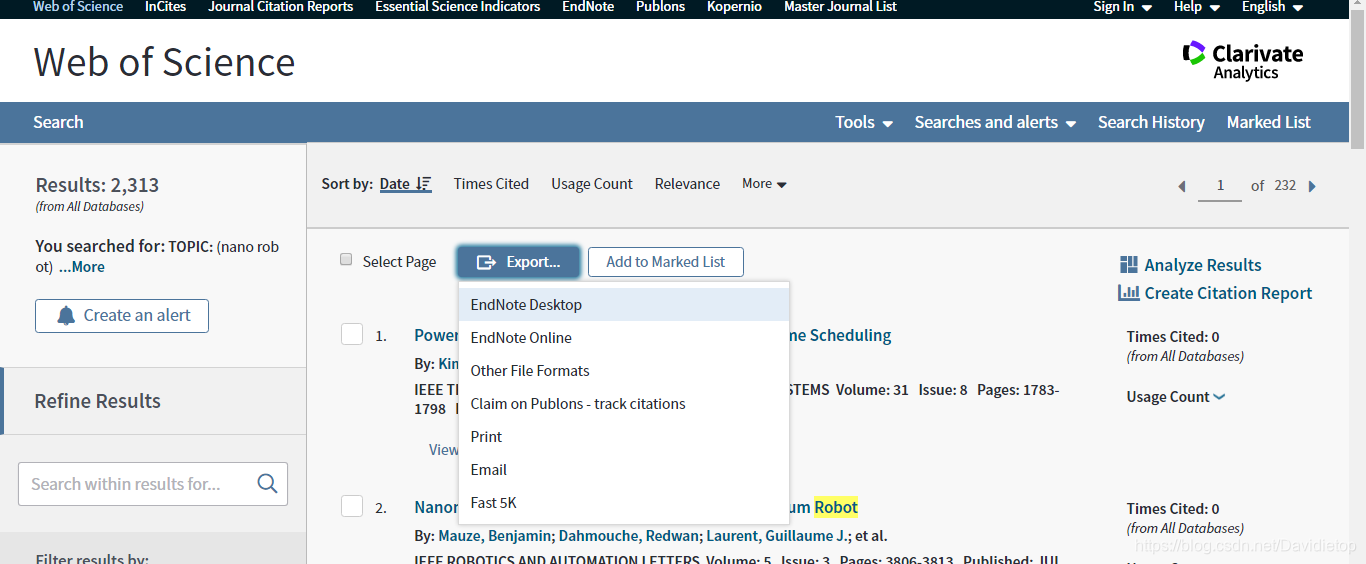Click the magnifier search icon in refine box

[267, 484]
